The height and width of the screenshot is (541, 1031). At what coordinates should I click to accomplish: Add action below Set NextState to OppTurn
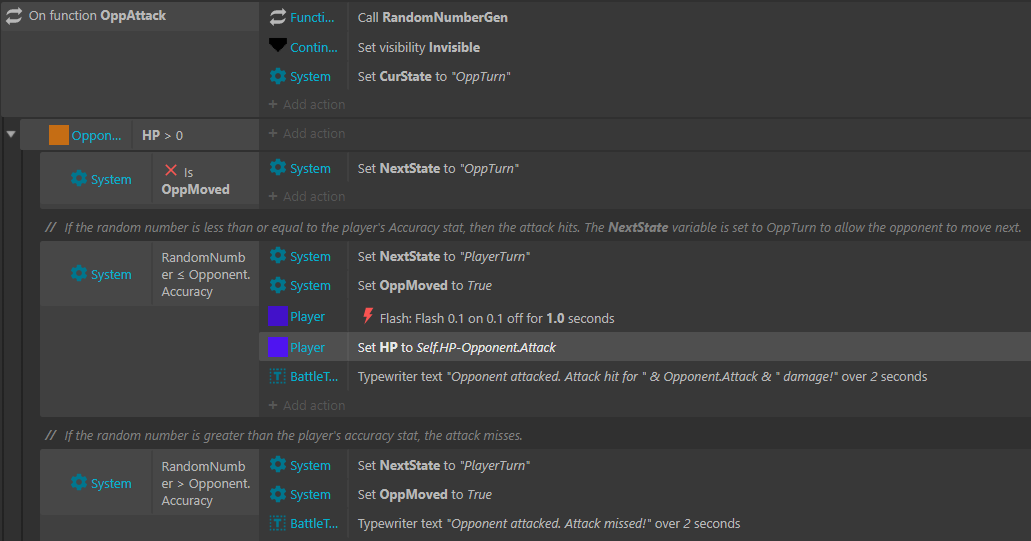306,197
